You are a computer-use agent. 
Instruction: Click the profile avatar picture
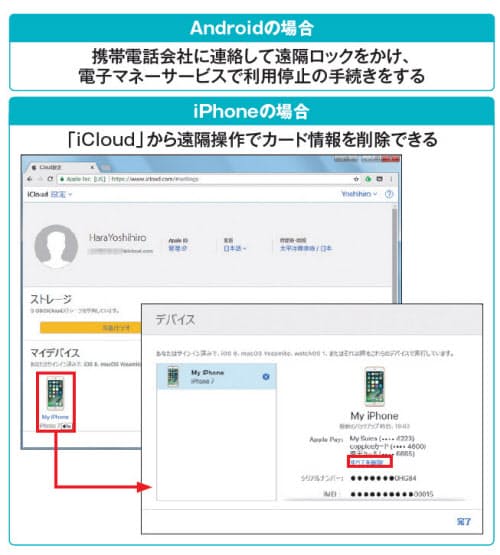click(x=56, y=246)
